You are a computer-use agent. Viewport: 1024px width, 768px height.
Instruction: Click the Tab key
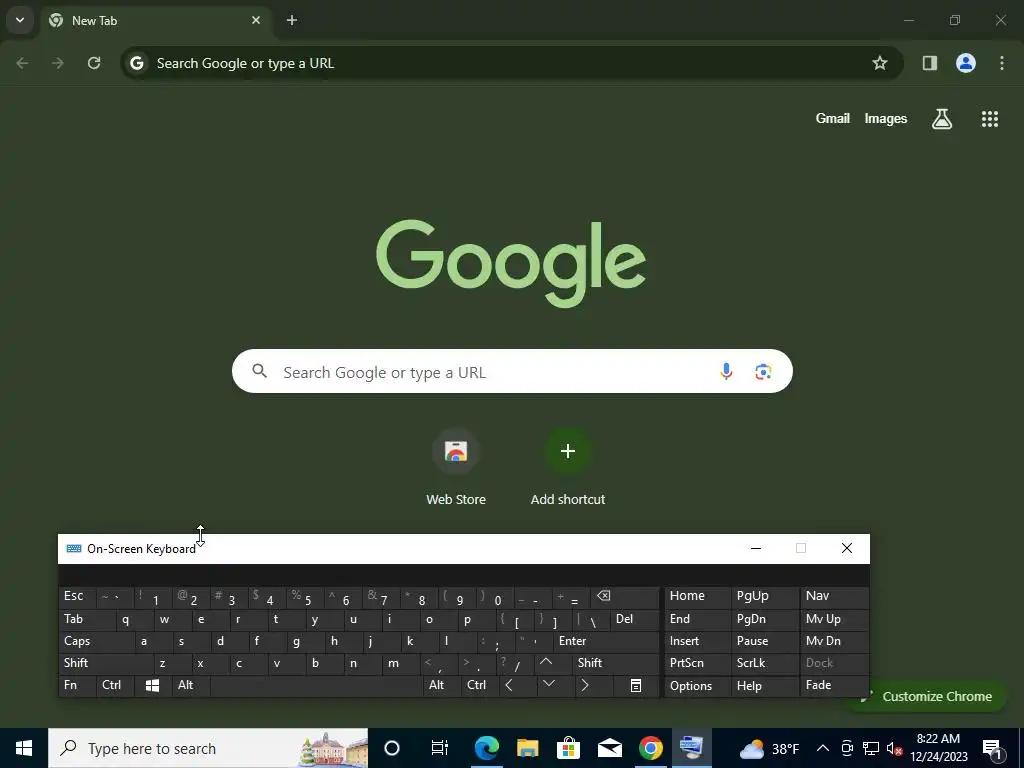pos(87,619)
